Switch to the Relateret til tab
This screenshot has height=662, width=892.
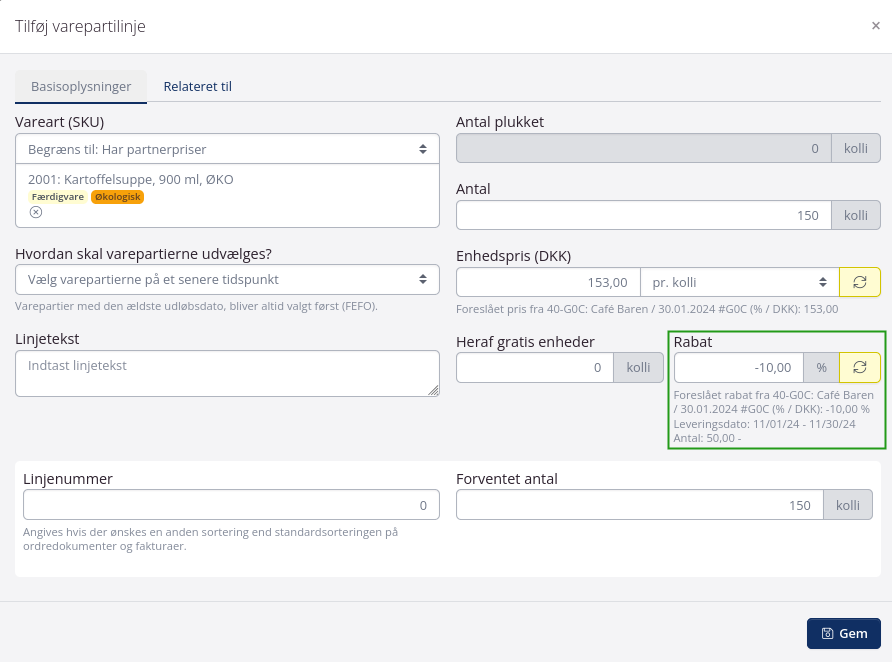tap(198, 87)
